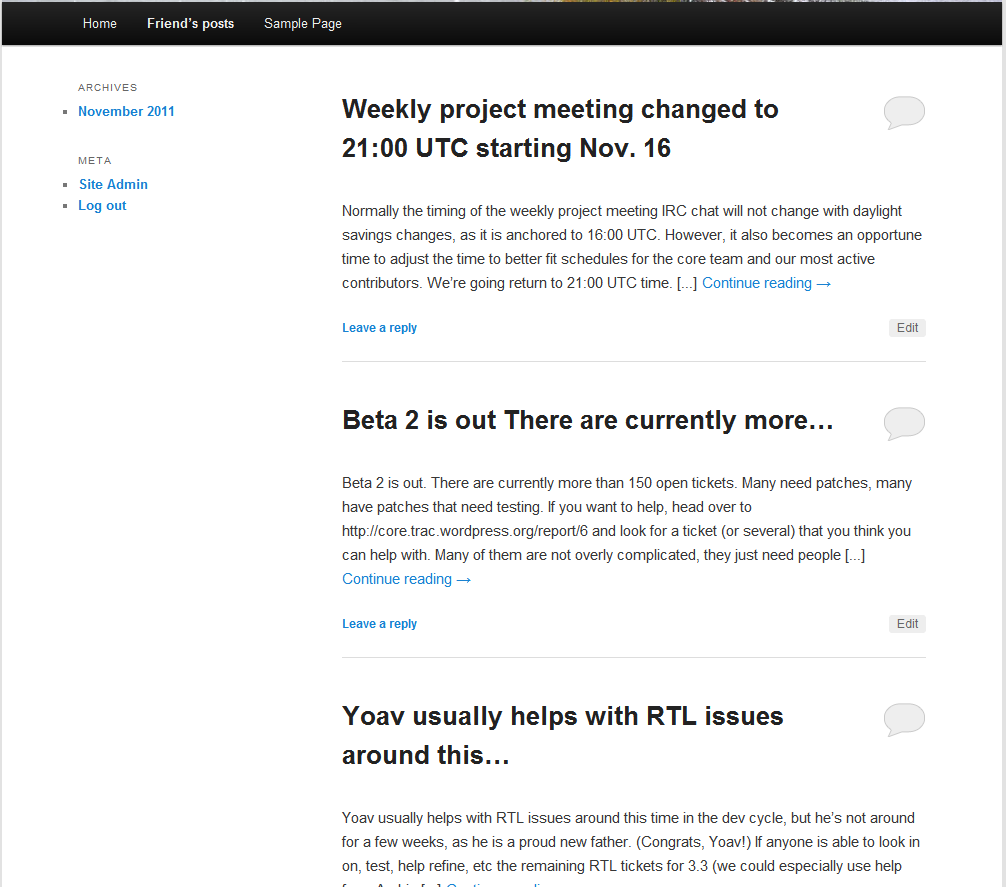The width and height of the screenshot is (1006, 887).
Task: Open Yoav usually helps with RTL post title
Action: (563, 736)
